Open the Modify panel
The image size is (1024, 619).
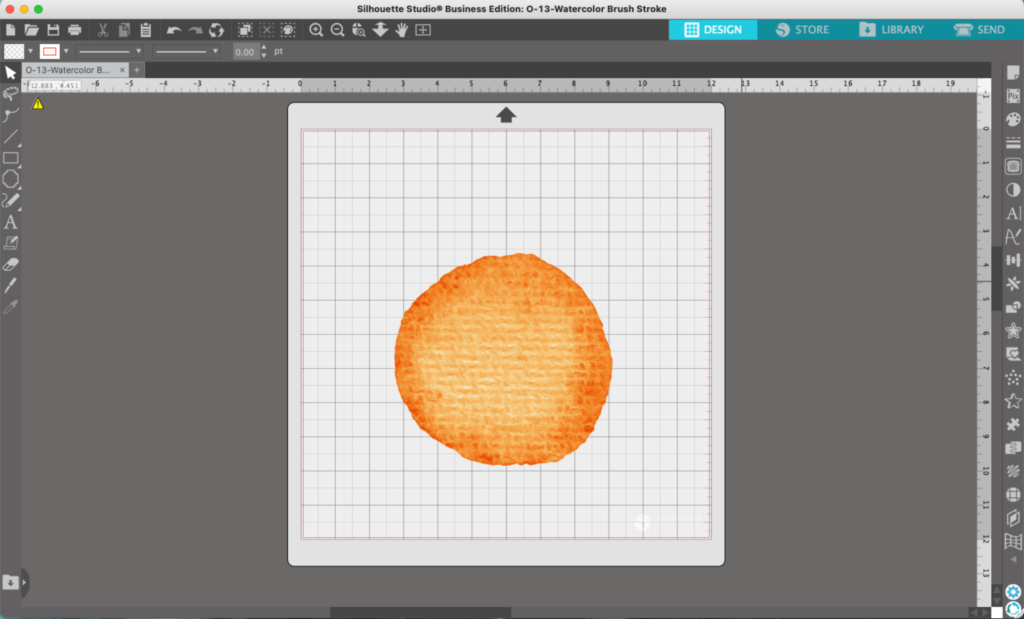[x=1013, y=307]
